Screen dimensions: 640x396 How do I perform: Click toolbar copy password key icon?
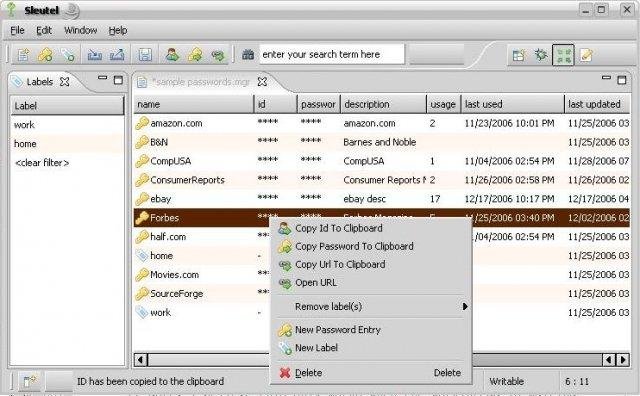click(195, 55)
